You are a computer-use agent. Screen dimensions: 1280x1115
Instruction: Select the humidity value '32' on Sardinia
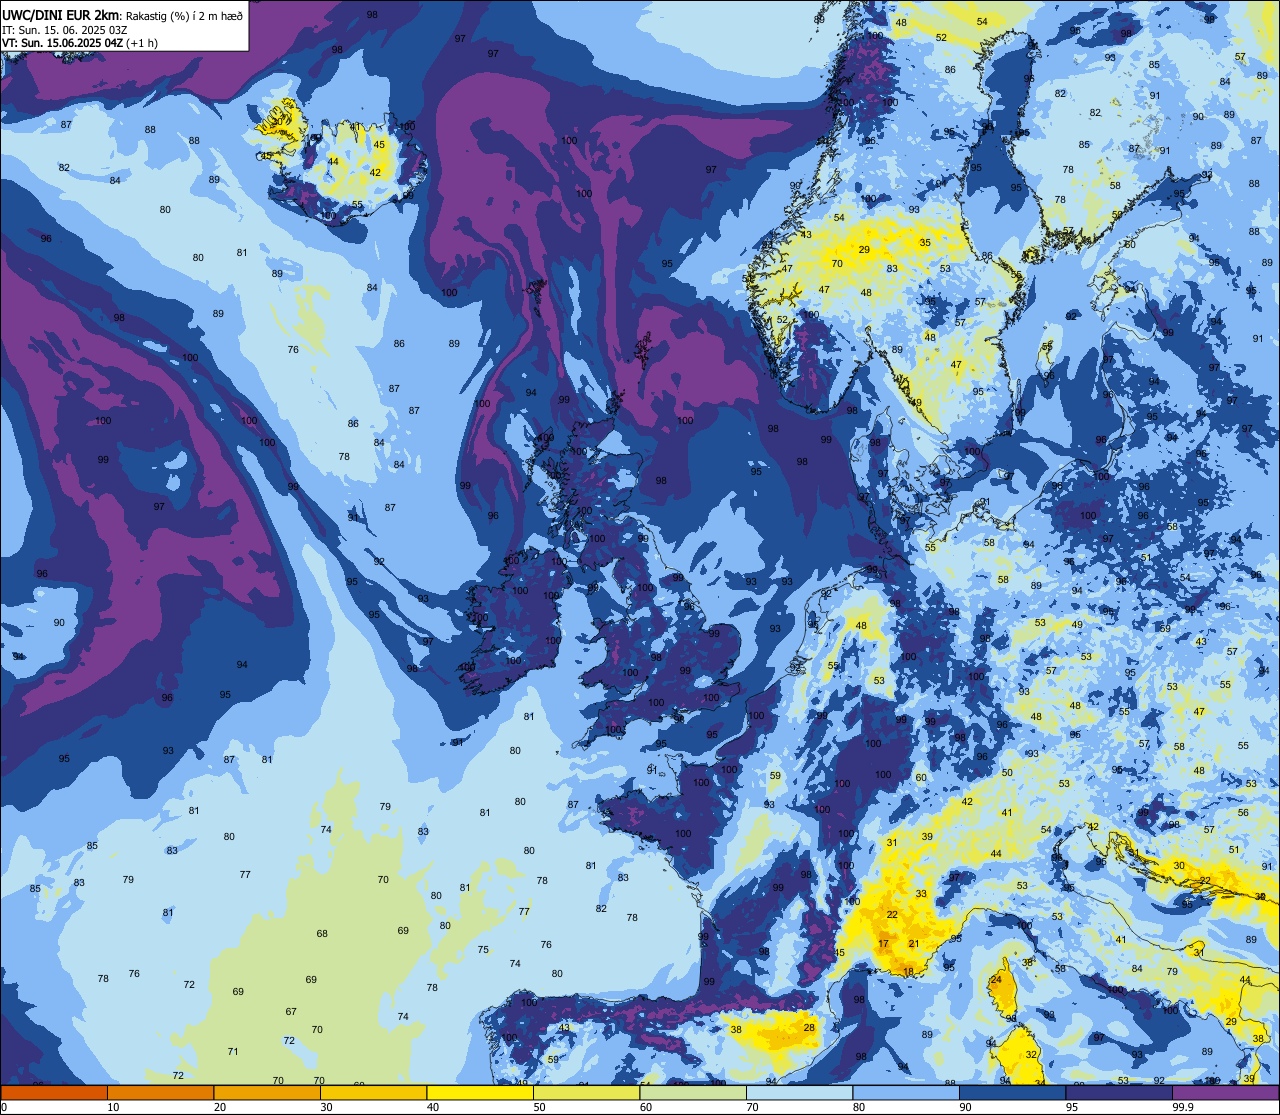pyautogui.click(x=1031, y=1054)
